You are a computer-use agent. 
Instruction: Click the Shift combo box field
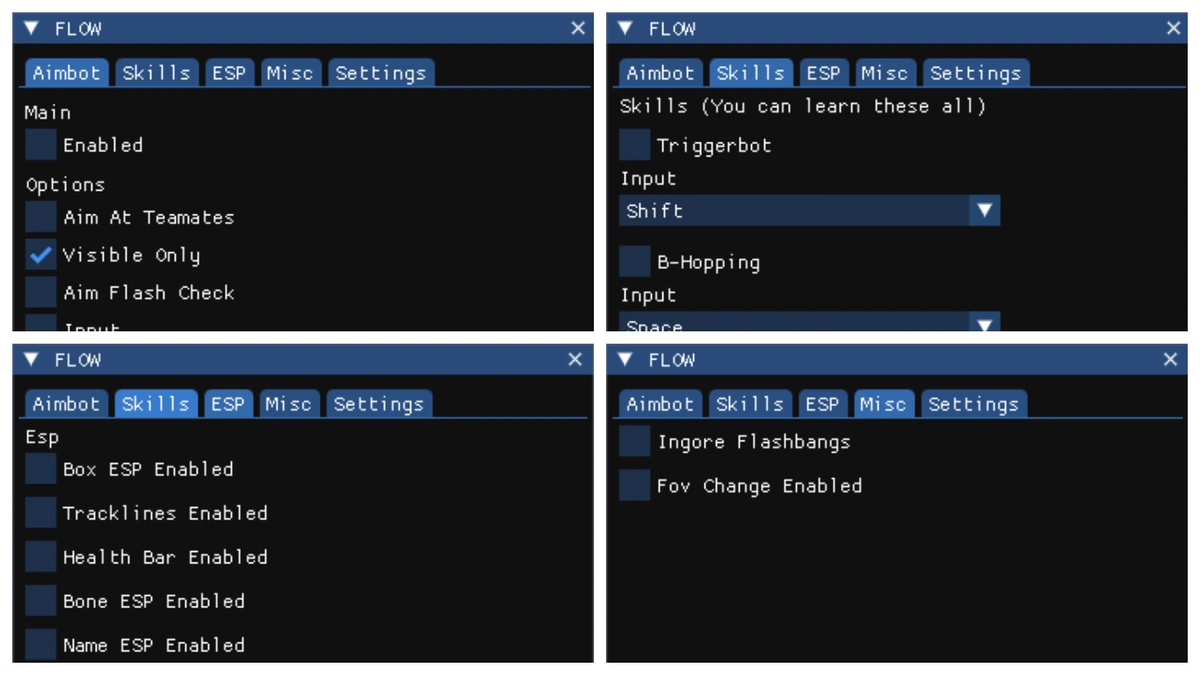809,210
